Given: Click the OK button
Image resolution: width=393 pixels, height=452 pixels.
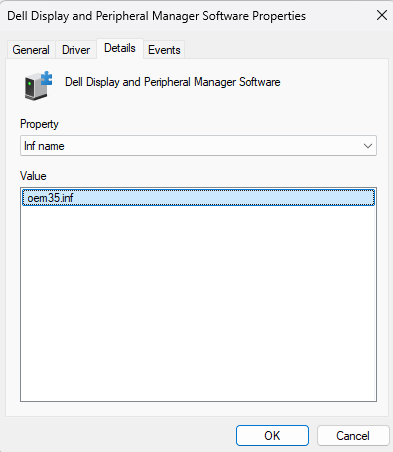Looking at the screenshot, I should 272,435.
